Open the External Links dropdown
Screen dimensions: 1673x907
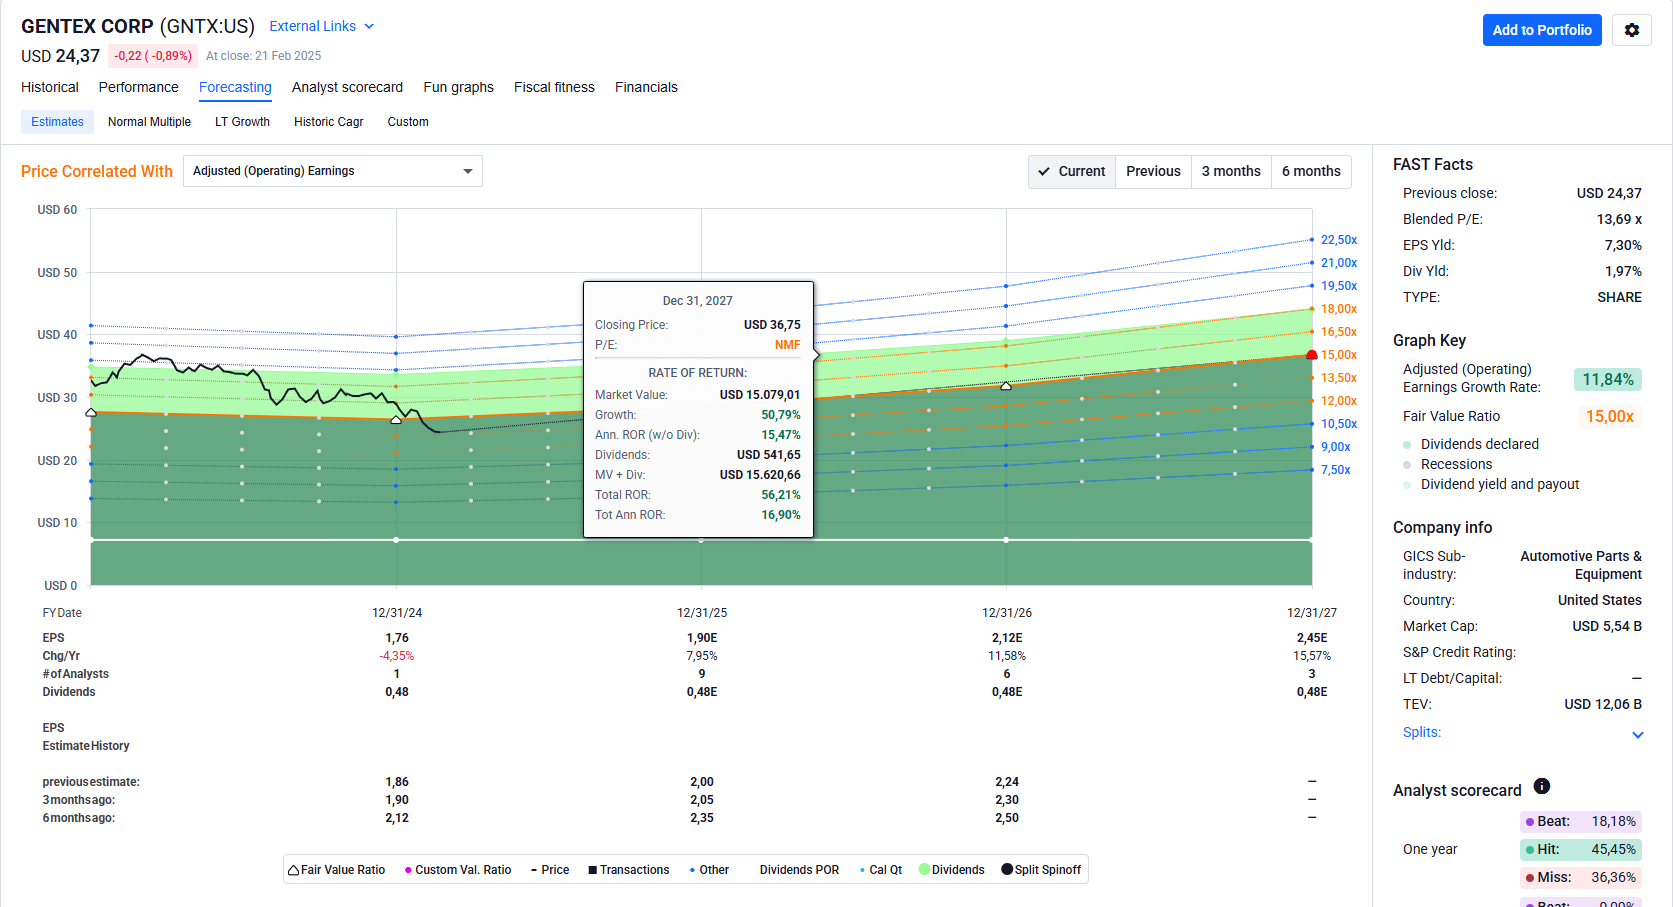[x=321, y=26]
